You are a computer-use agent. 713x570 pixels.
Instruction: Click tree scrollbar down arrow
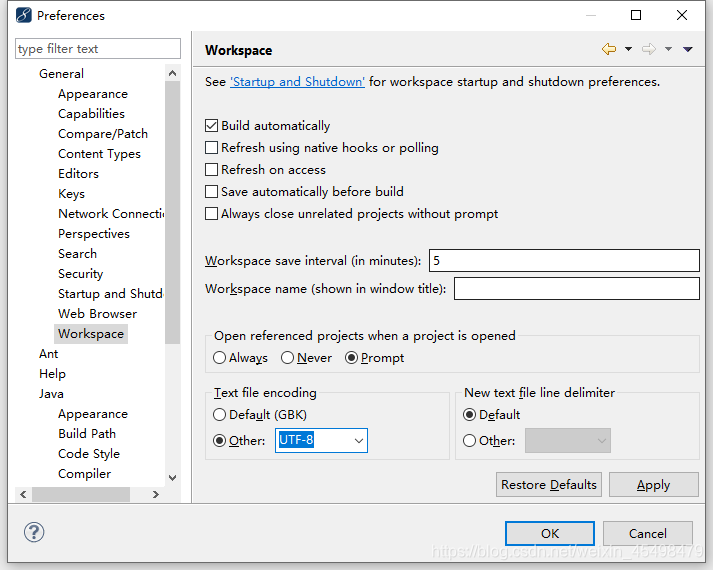(172, 477)
